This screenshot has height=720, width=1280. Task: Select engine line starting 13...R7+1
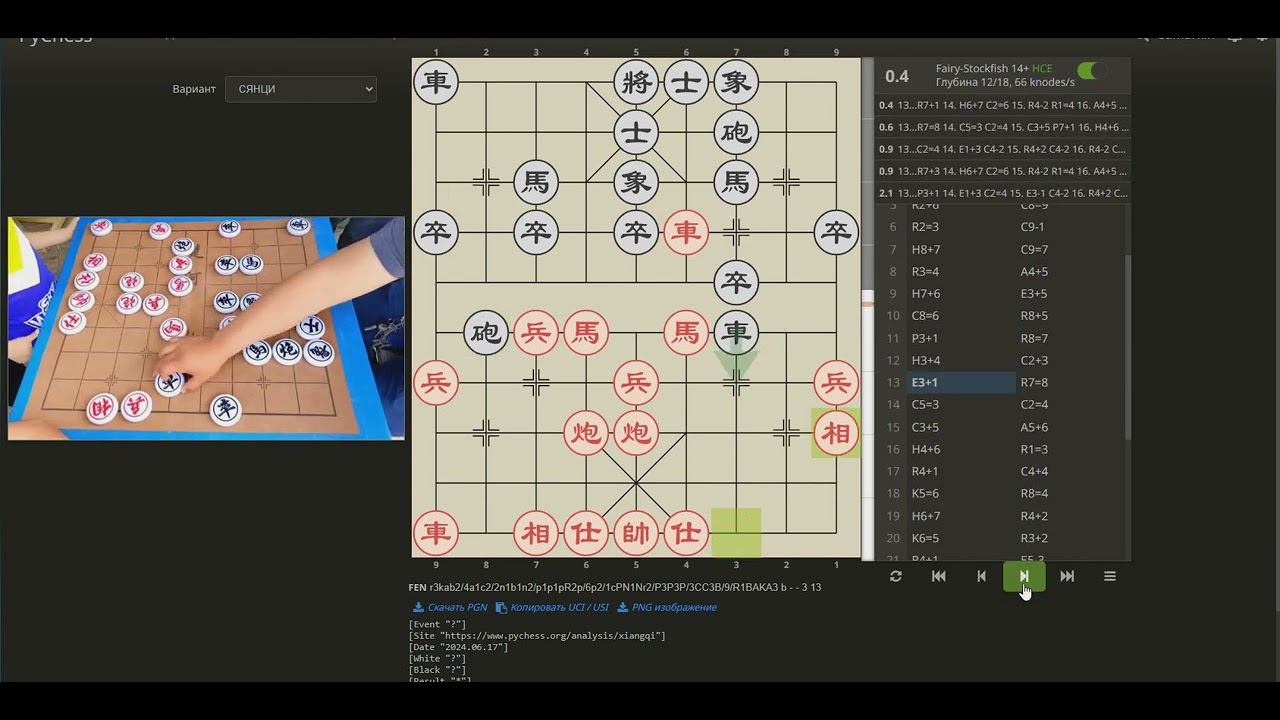point(1003,105)
